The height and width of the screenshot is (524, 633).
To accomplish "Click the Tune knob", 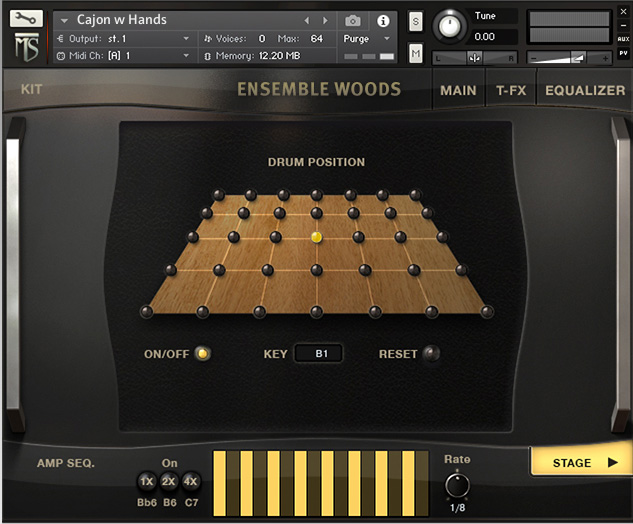I will coord(449,26).
